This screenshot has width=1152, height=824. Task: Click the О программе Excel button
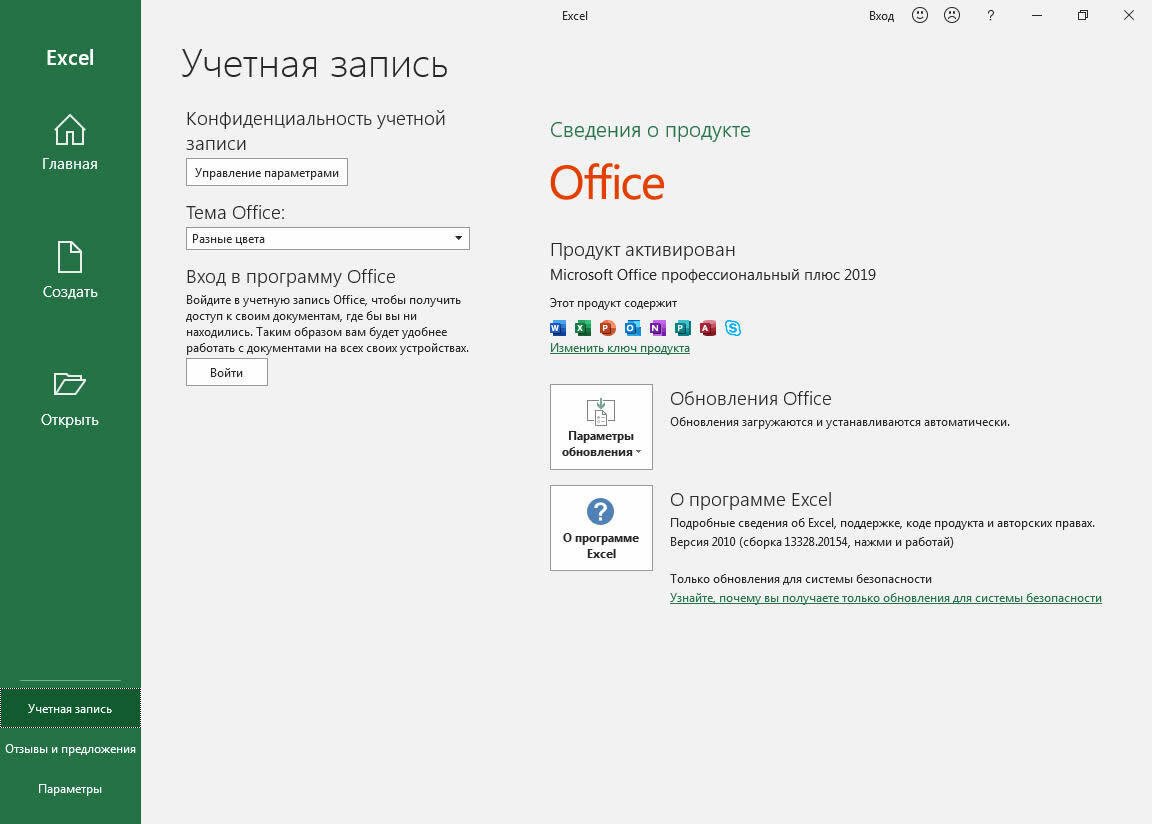[601, 528]
